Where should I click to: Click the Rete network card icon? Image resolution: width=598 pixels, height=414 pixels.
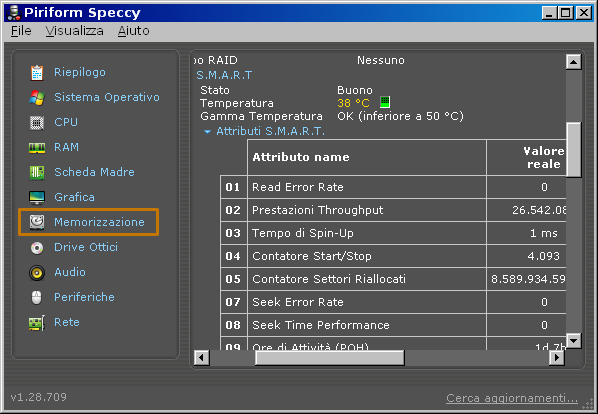[x=37, y=323]
